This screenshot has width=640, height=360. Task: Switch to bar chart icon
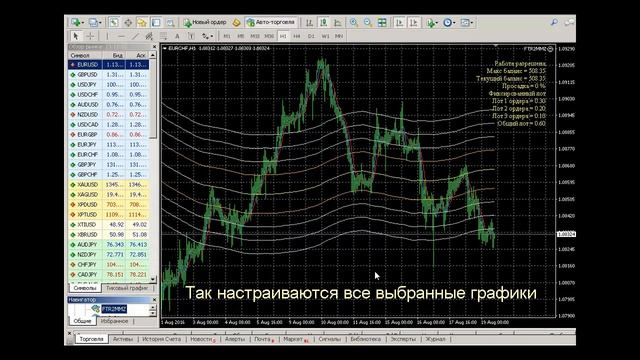click(x=309, y=22)
